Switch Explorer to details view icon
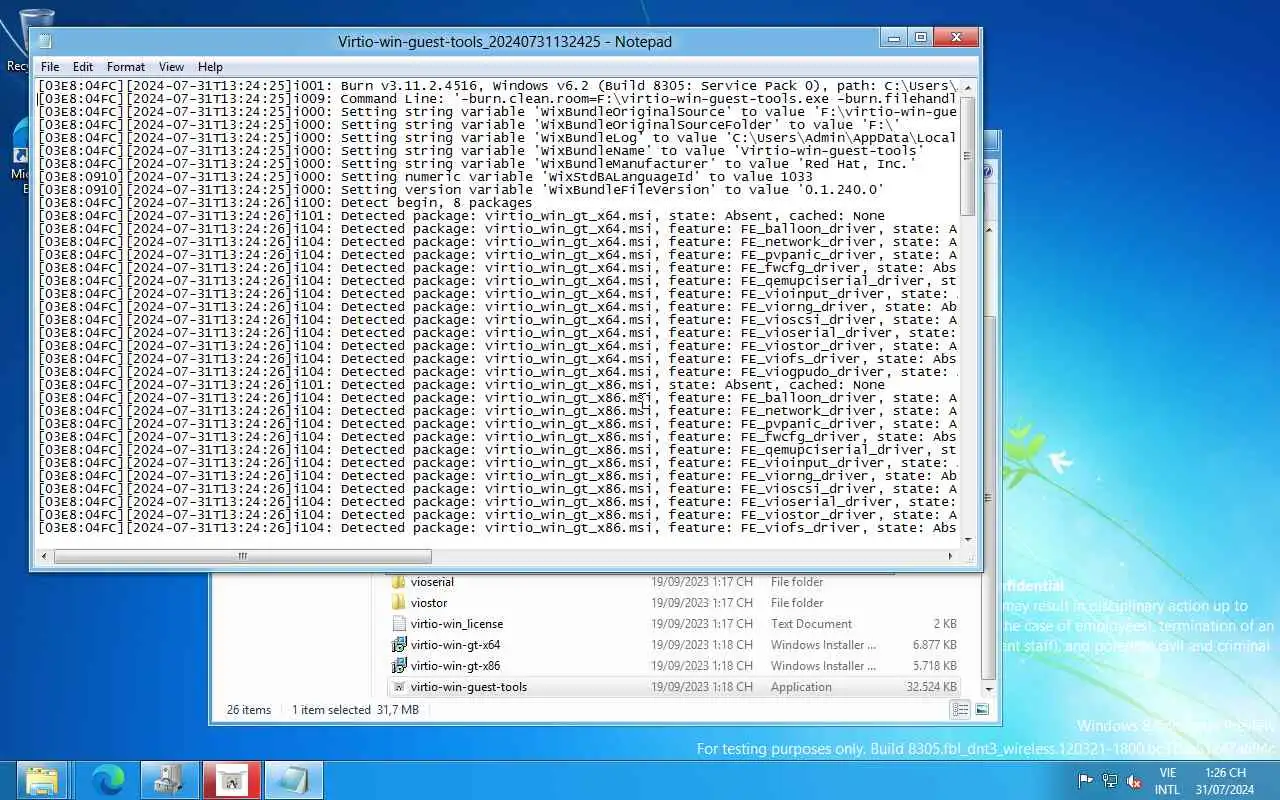 click(x=960, y=709)
